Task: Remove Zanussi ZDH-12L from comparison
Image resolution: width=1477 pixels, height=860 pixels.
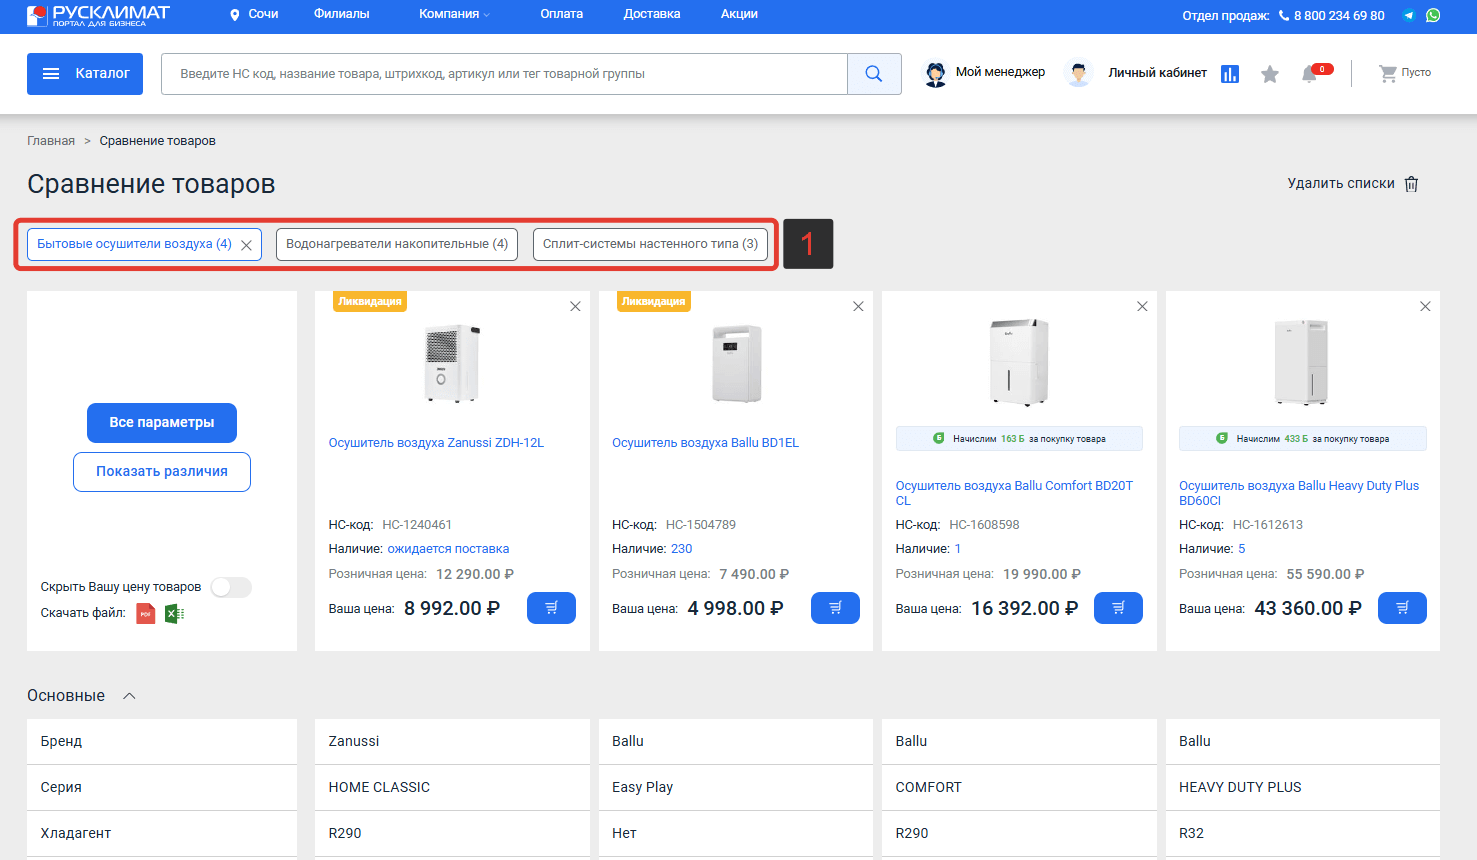Action: coord(575,307)
